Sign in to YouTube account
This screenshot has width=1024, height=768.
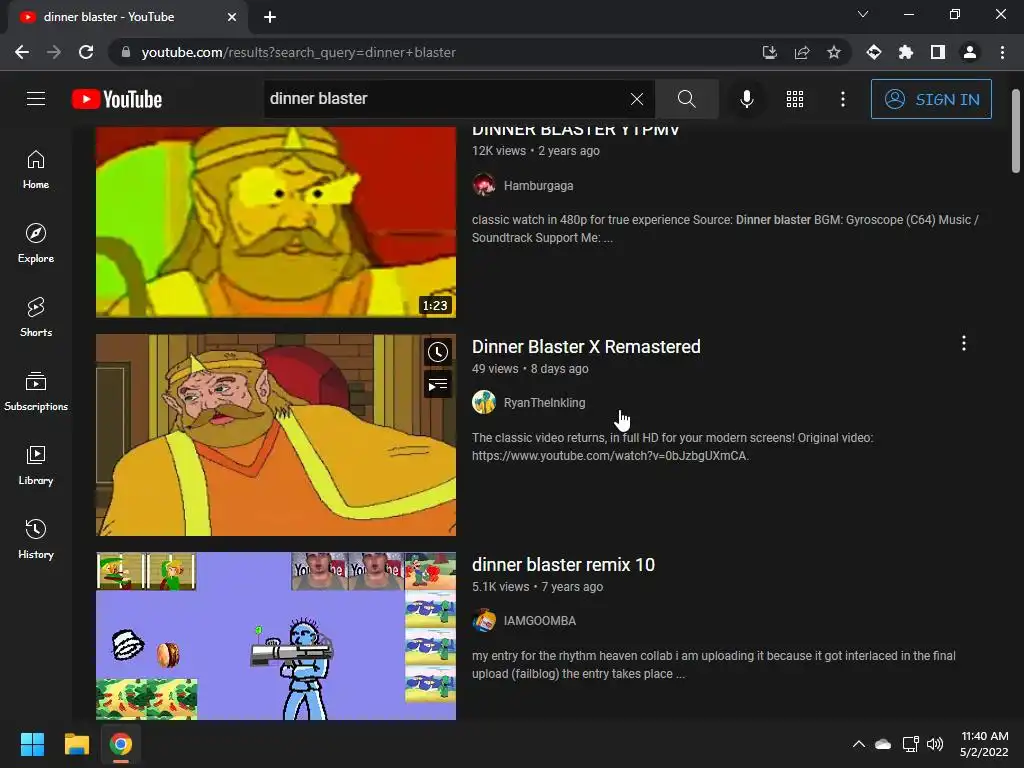click(931, 99)
